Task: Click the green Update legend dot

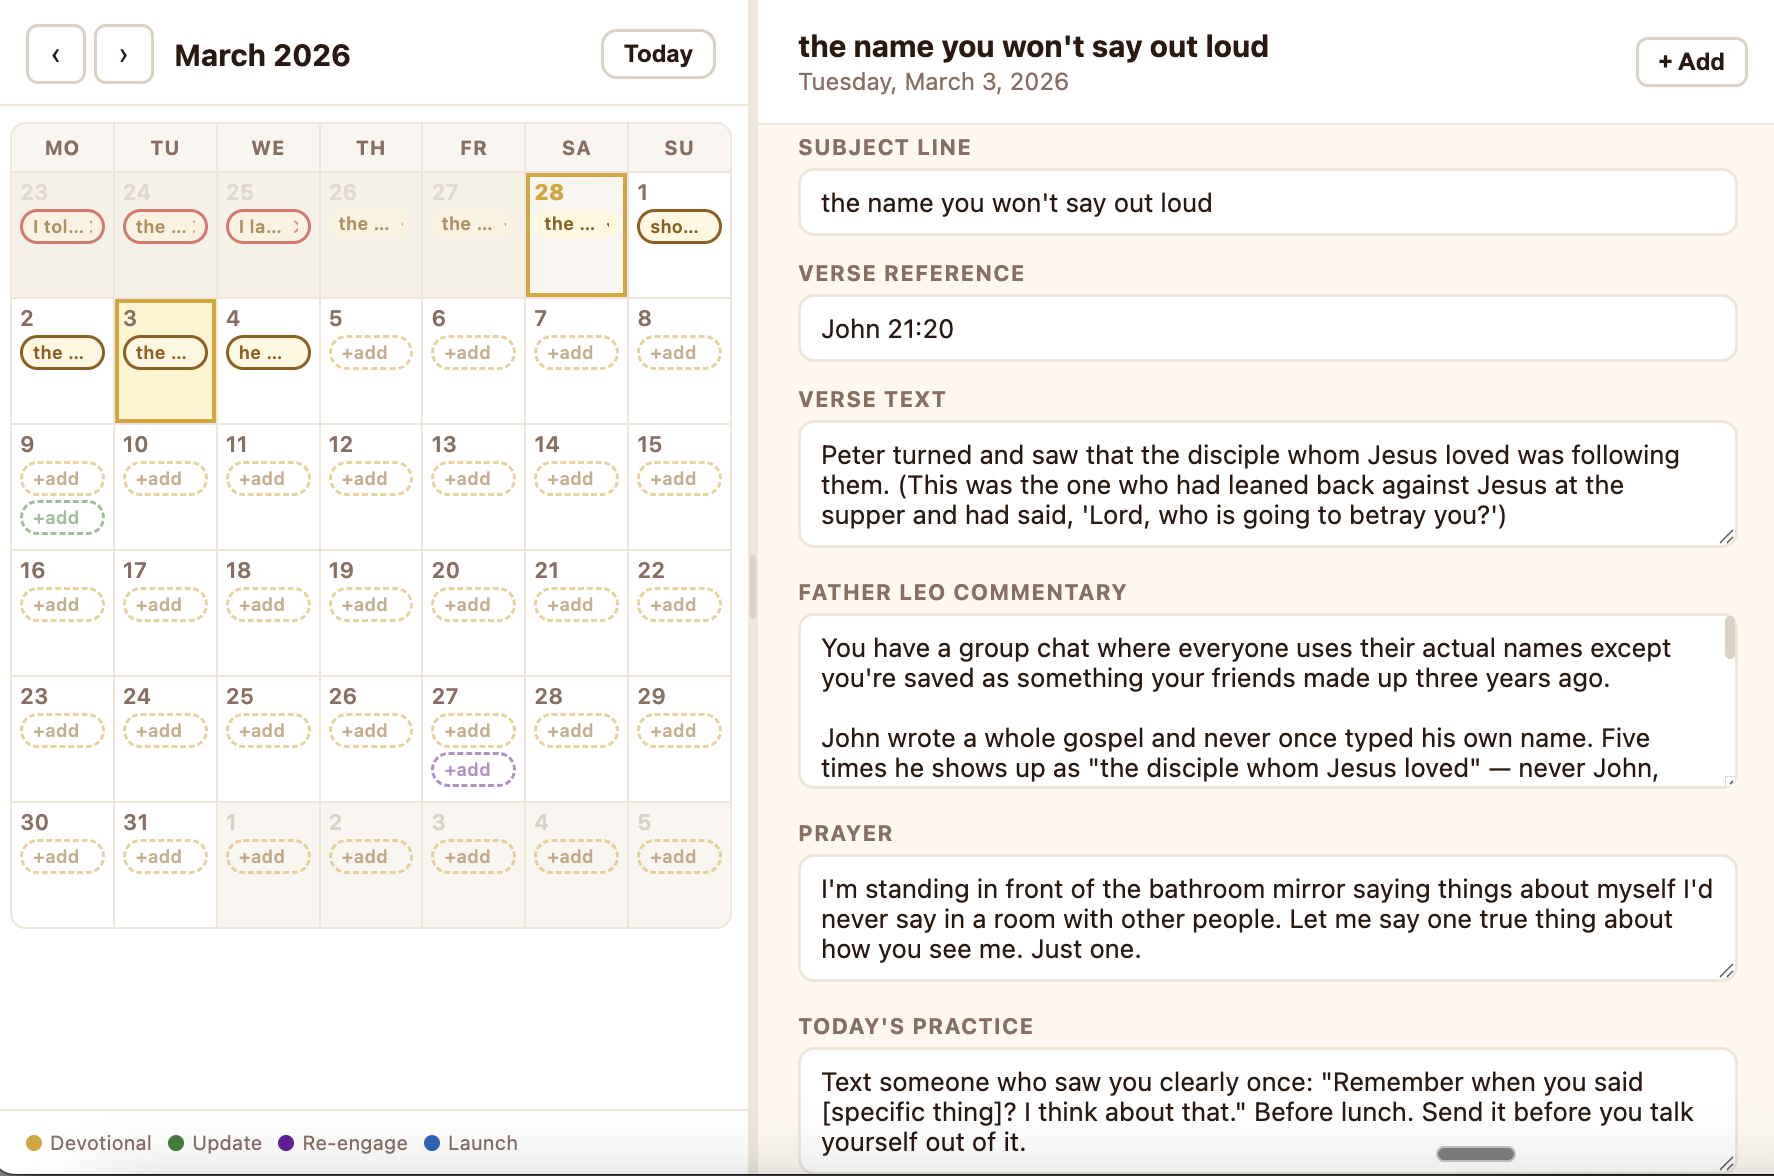Action: pos(177,1142)
